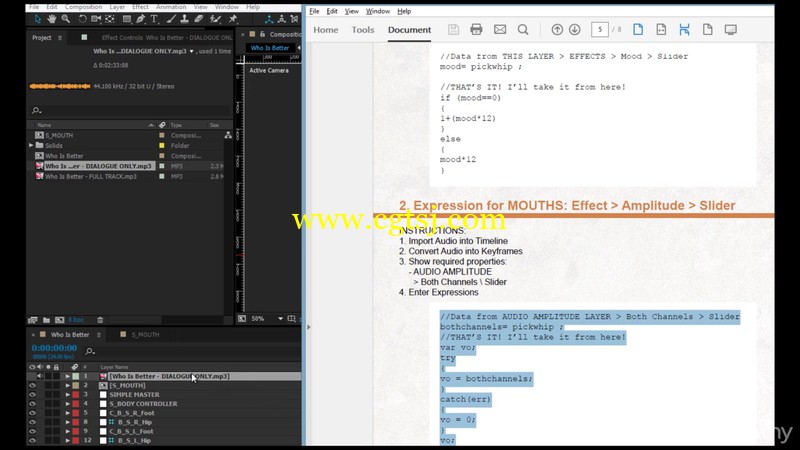The width and height of the screenshot is (800, 450).
Task: Click the red label swatch of SIMPLE MASTER layer
Action: (x=76, y=394)
